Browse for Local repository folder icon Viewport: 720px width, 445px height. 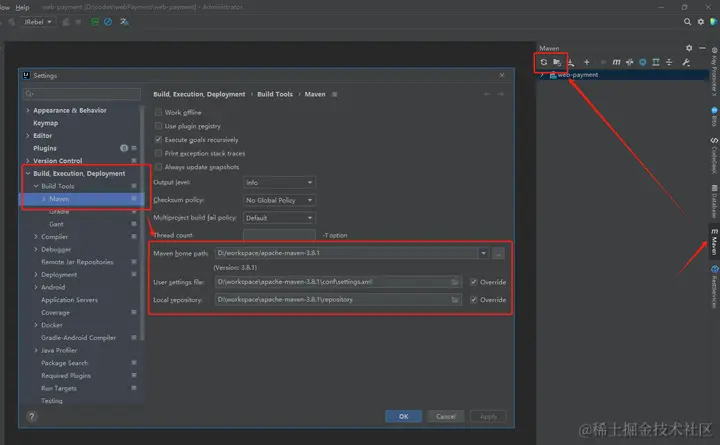455,300
